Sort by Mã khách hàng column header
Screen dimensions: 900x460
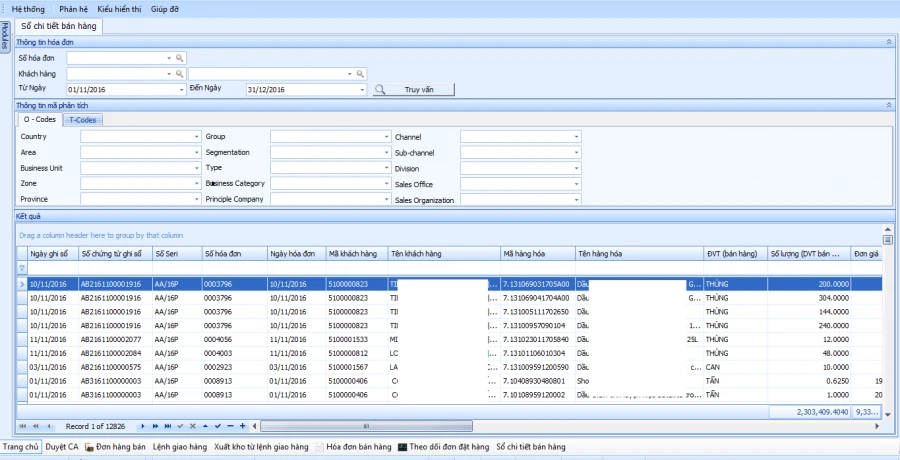pyautogui.click(x=356, y=254)
